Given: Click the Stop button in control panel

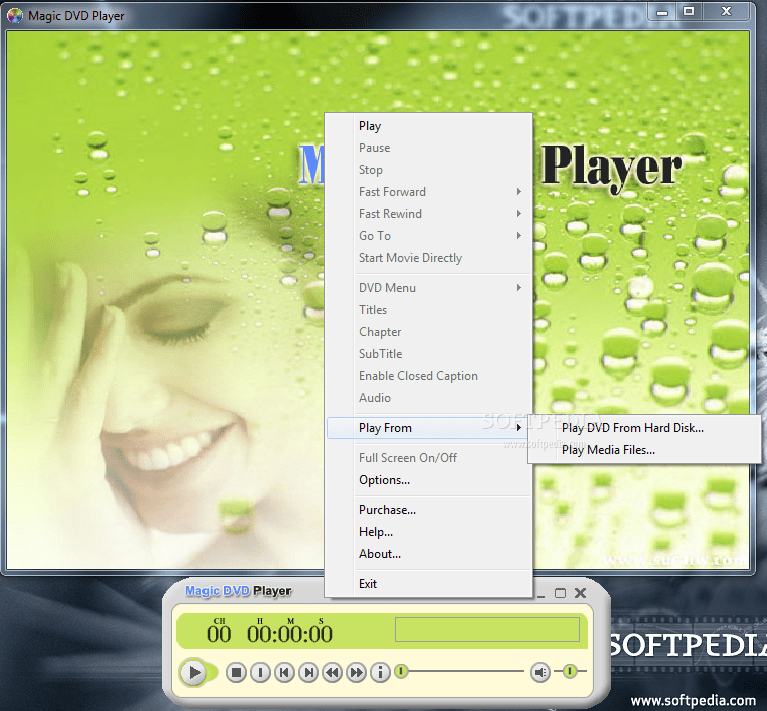Looking at the screenshot, I should [x=236, y=673].
